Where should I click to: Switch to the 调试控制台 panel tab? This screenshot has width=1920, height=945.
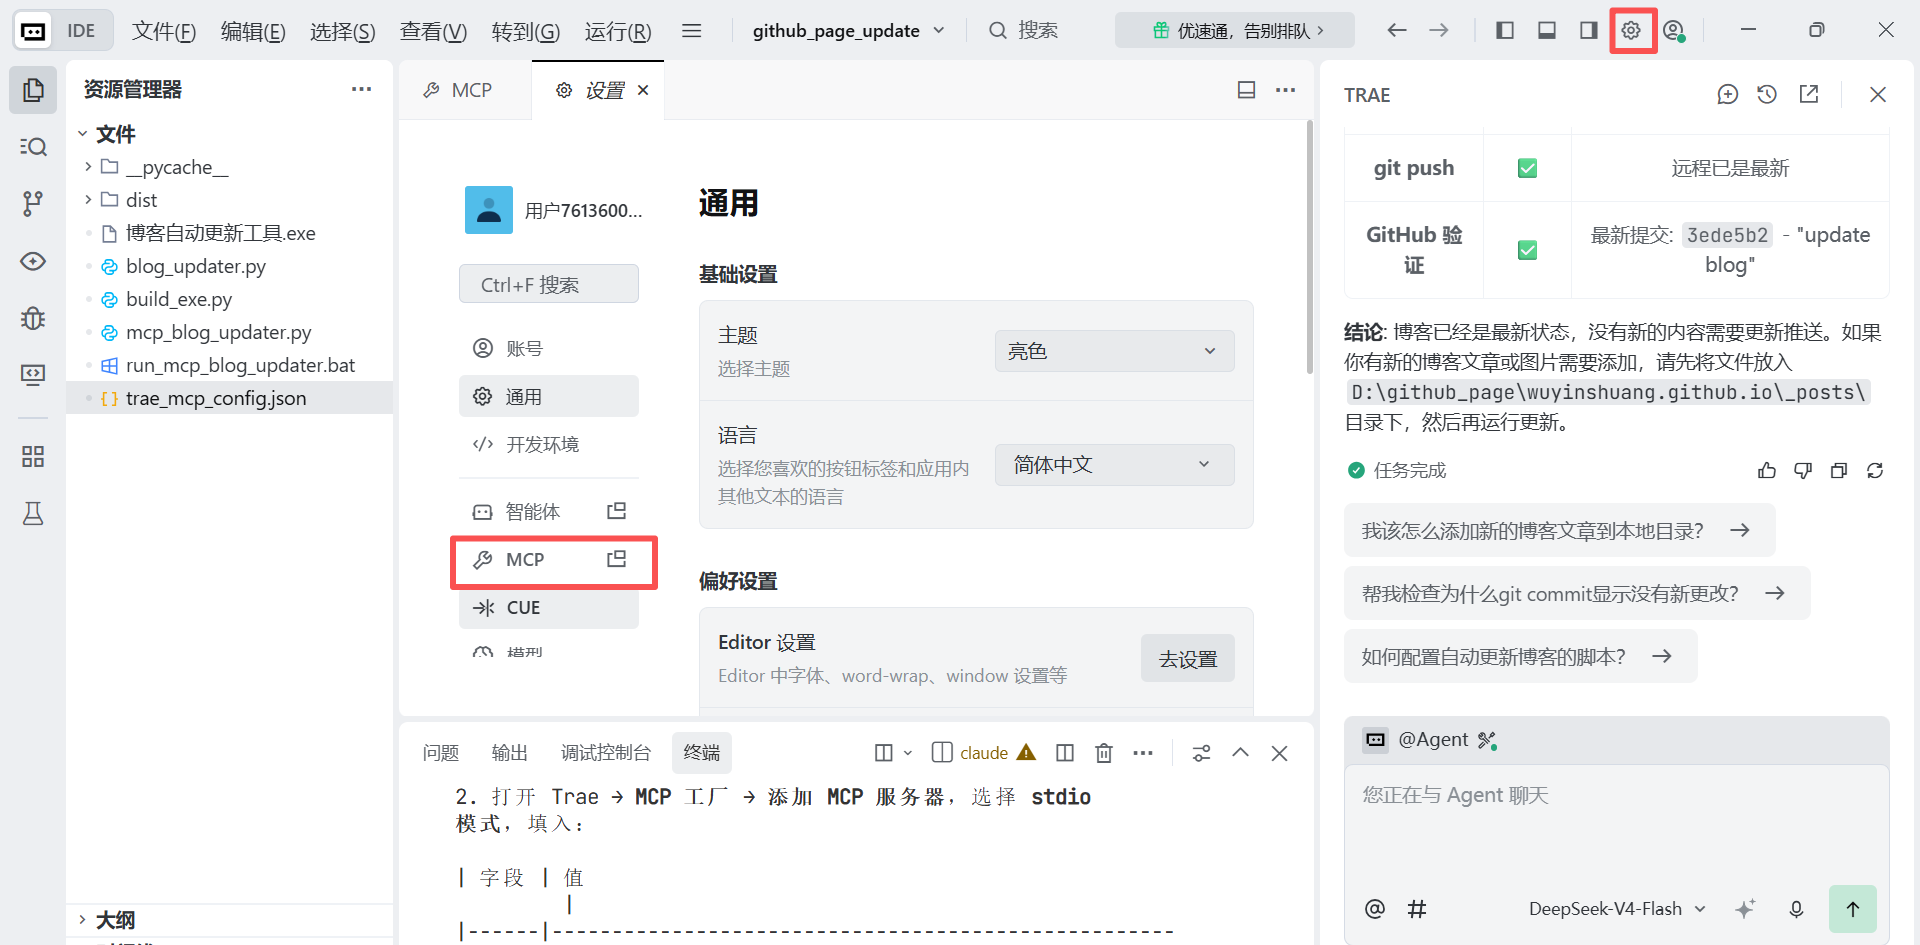pos(605,753)
